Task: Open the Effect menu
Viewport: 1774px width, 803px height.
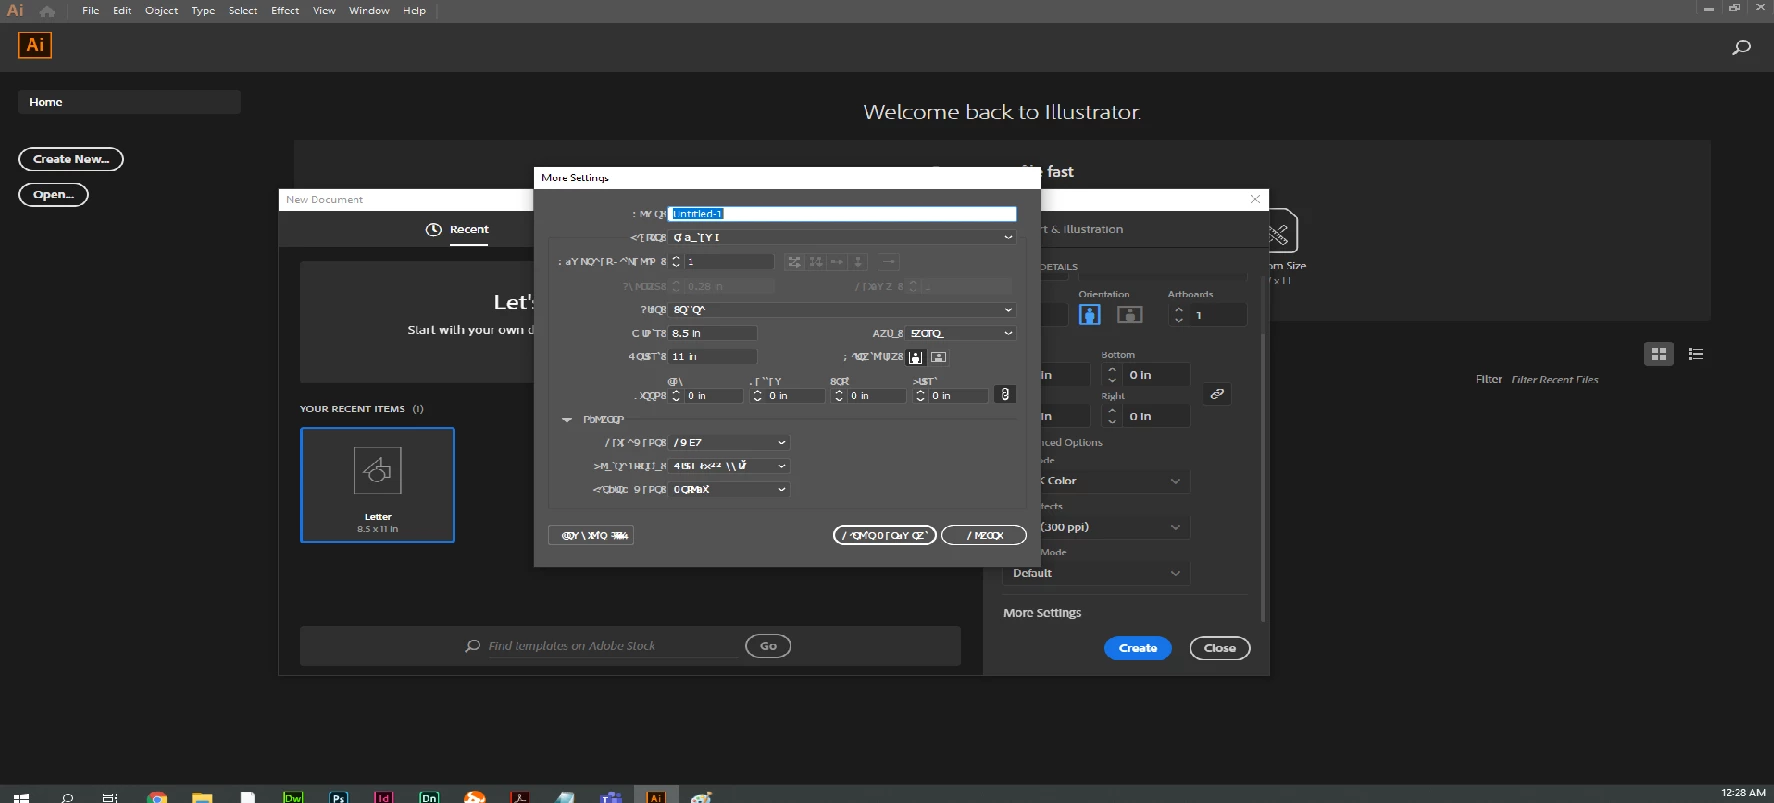Action: pos(285,11)
